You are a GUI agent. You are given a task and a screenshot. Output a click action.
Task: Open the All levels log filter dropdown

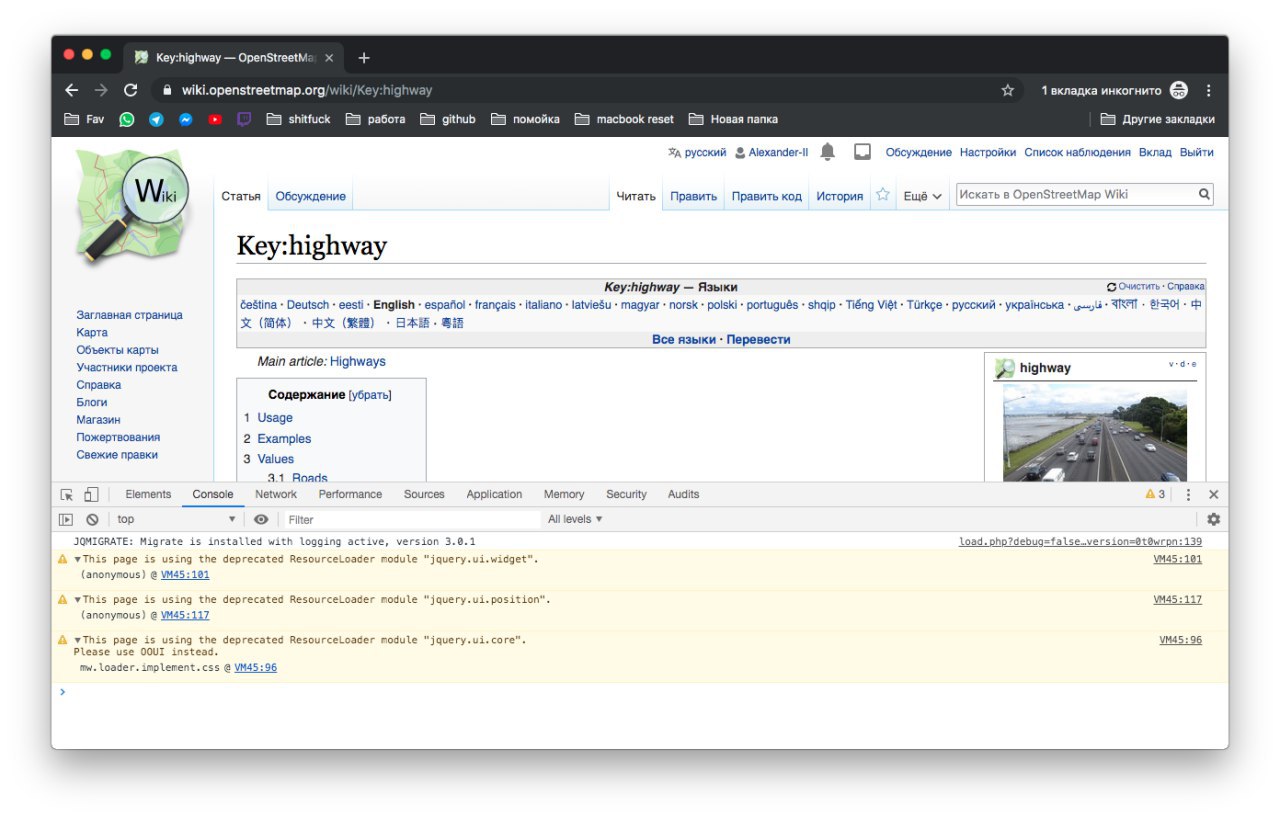(x=575, y=519)
